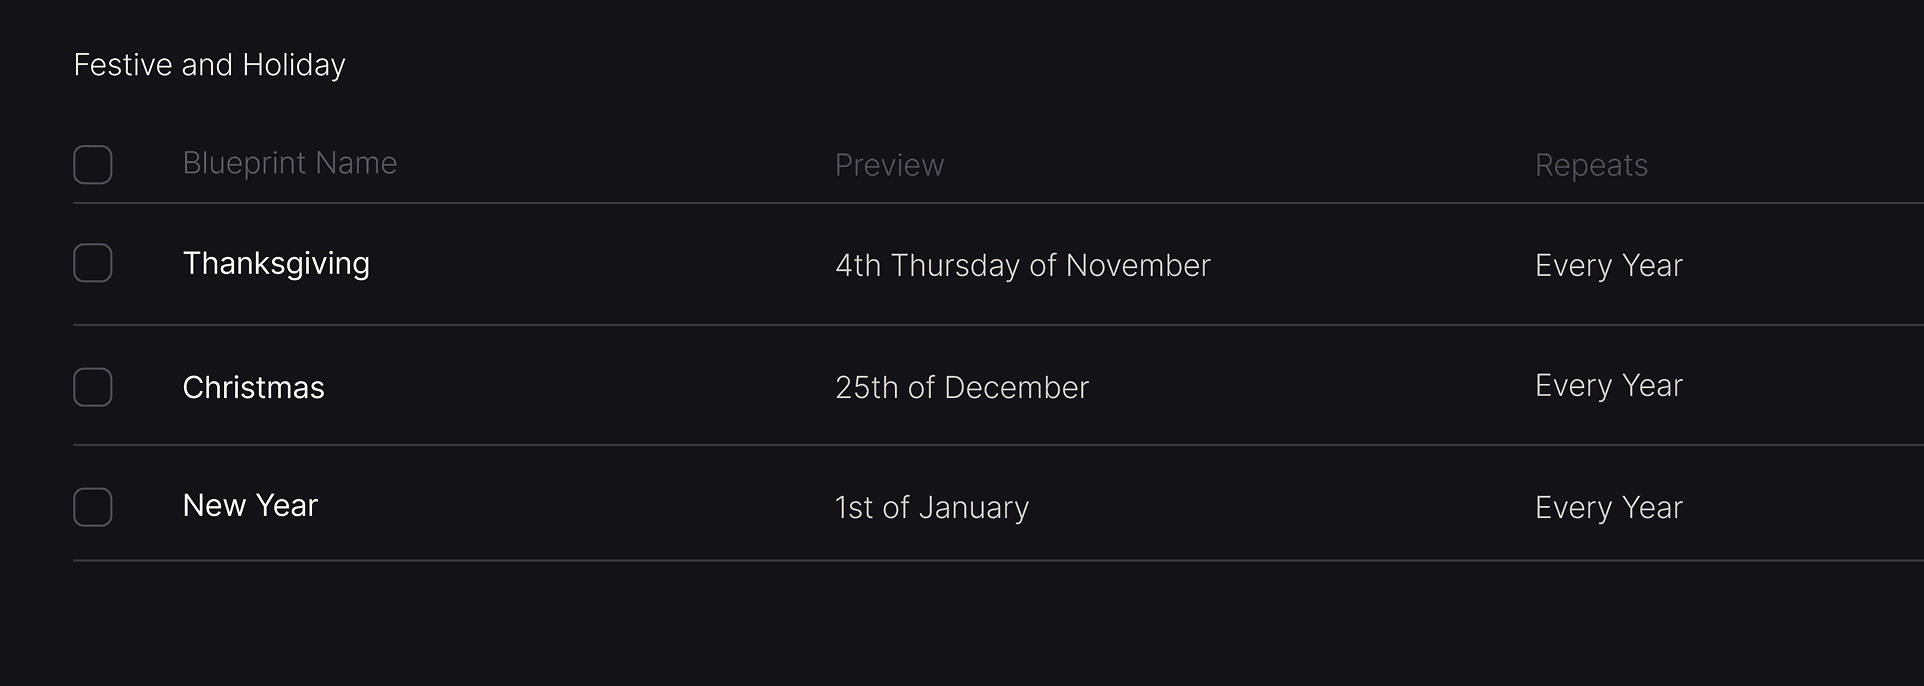Click the Repeats column header
1924x686 pixels.
(1591, 165)
